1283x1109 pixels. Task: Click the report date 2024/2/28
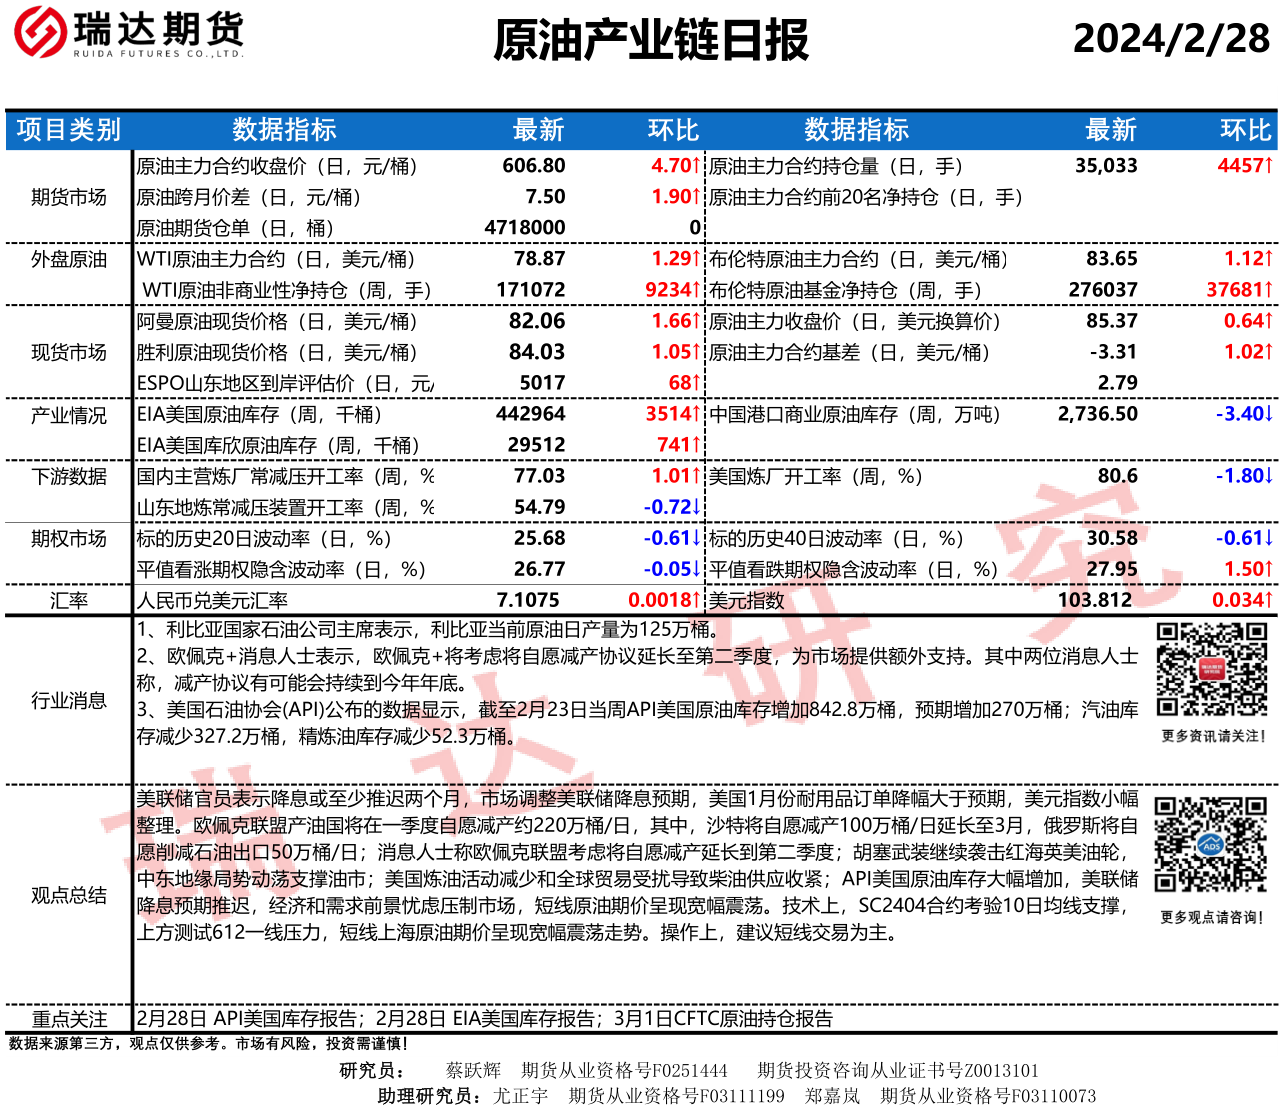tap(1171, 39)
